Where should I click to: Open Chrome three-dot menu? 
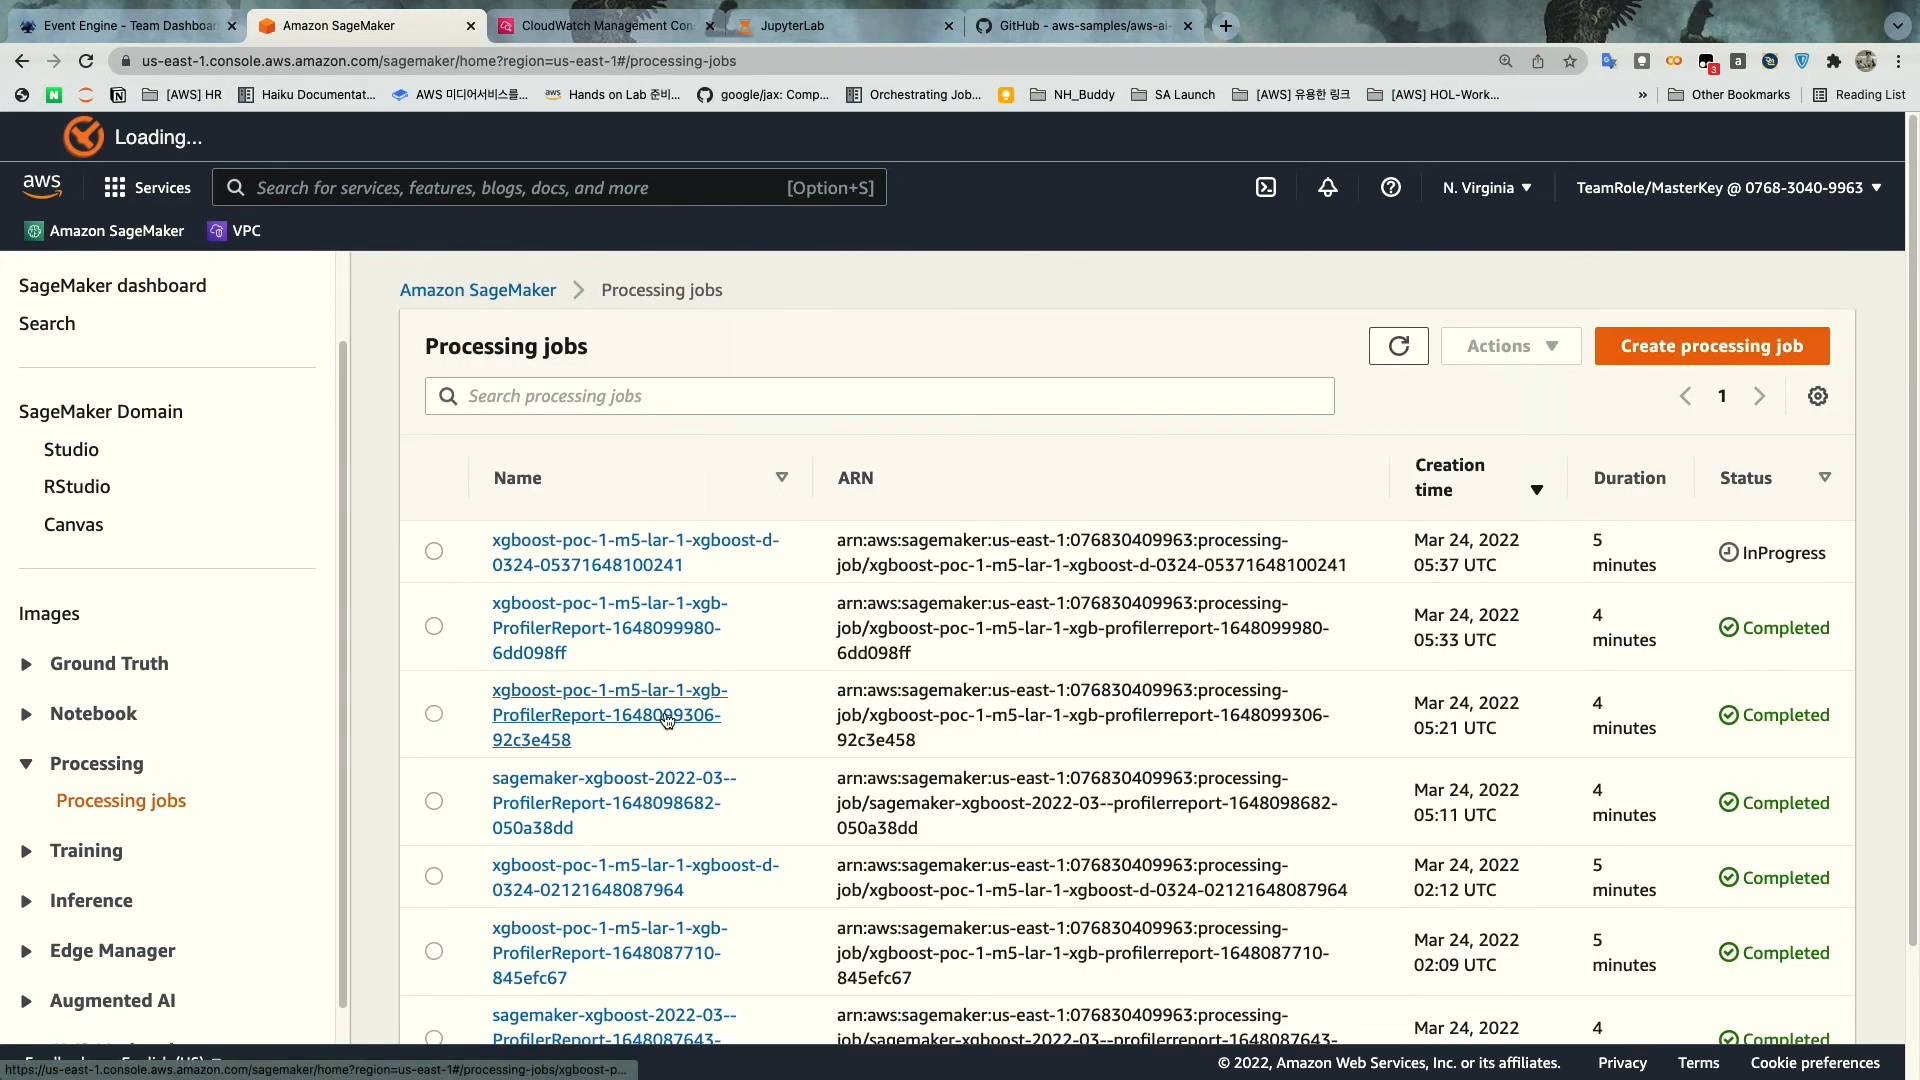coord(1898,61)
